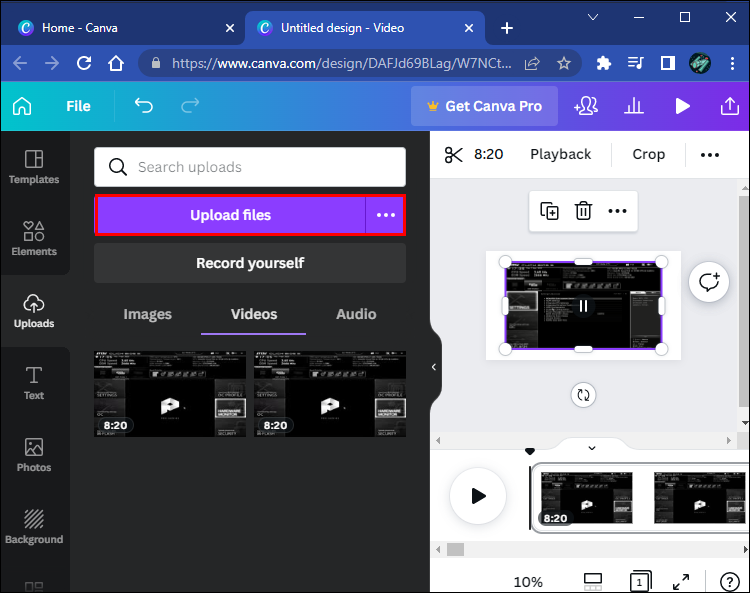This screenshot has height=593, width=750.
Task: Switch to the Audio tab
Action: [x=356, y=314]
